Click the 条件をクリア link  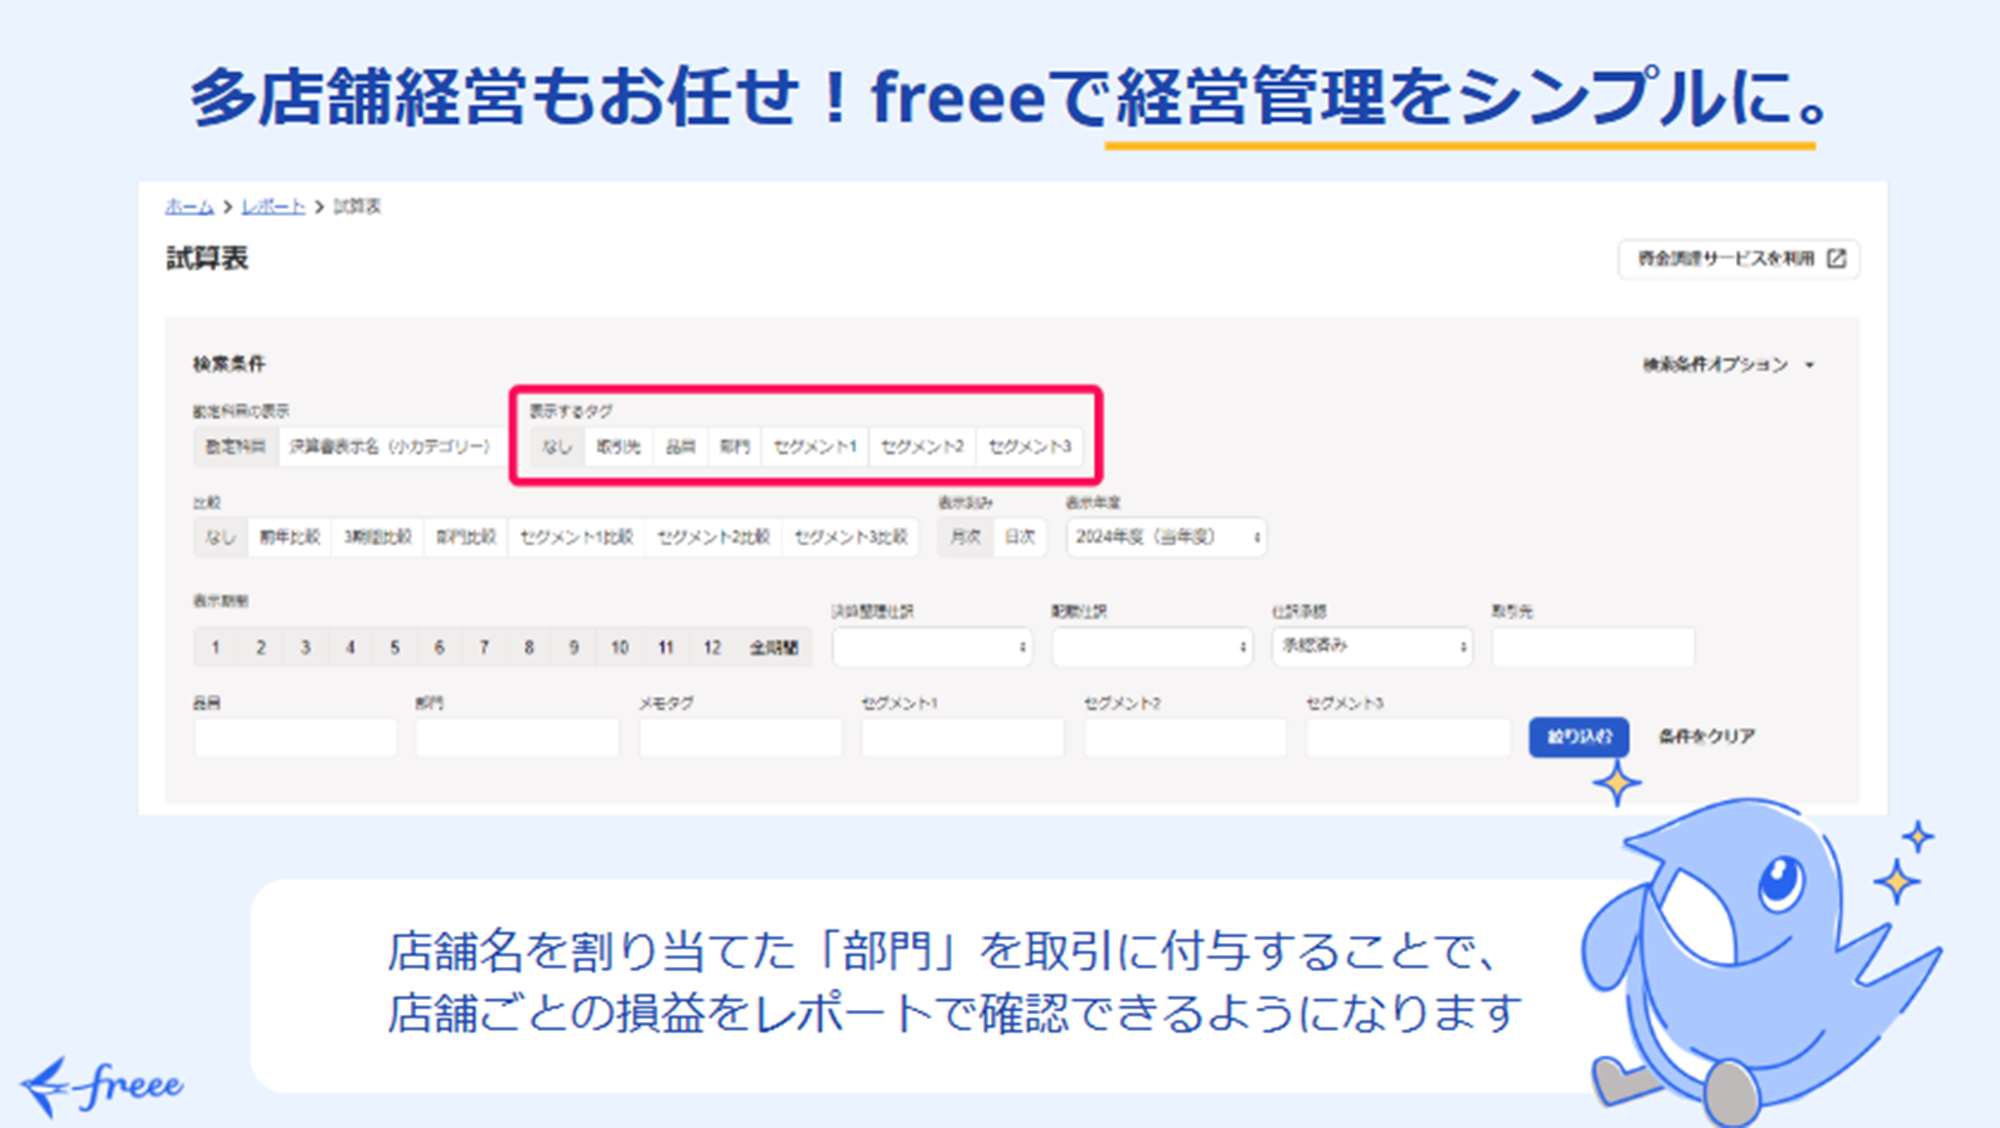pyautogui.click(x=1706, y=737)
